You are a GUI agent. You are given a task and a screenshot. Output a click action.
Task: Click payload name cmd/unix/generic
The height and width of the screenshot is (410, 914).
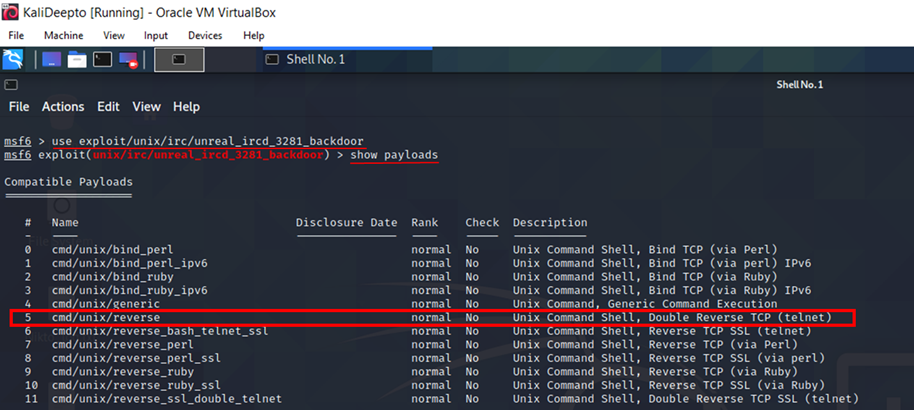pyautogui.click(x=106, y=304)
